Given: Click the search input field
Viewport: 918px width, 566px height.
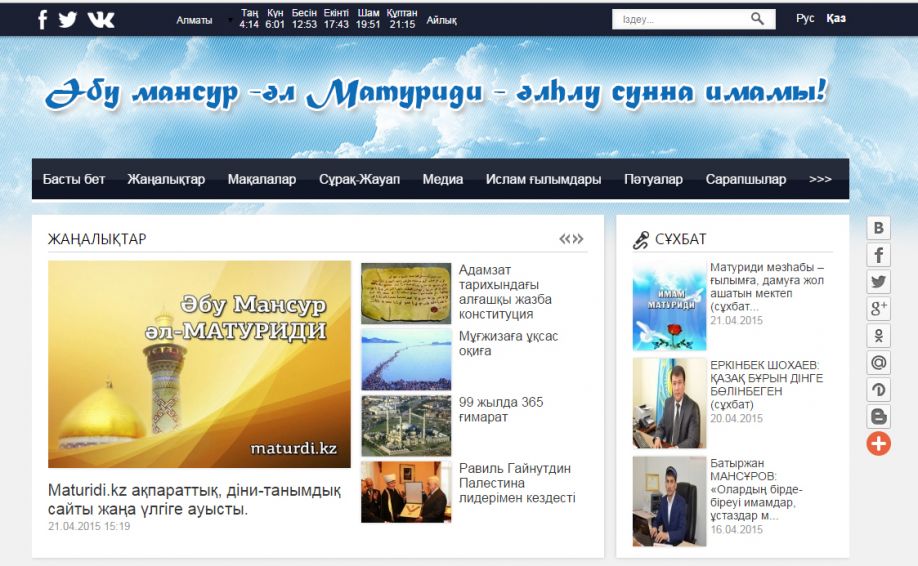Looking at the screenshot, I should pos(680,18).
